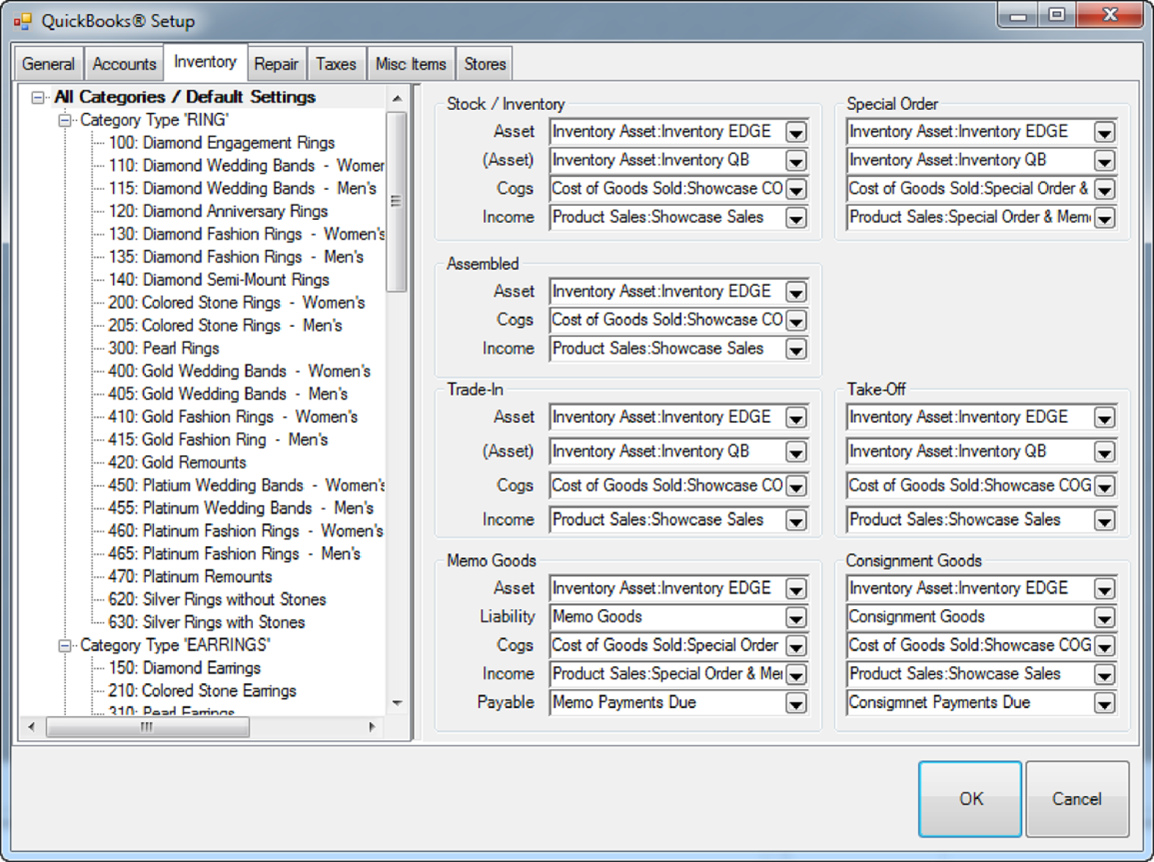
Task: Open the Take-Off Cogs dropdown
Action: [1104, 487]
